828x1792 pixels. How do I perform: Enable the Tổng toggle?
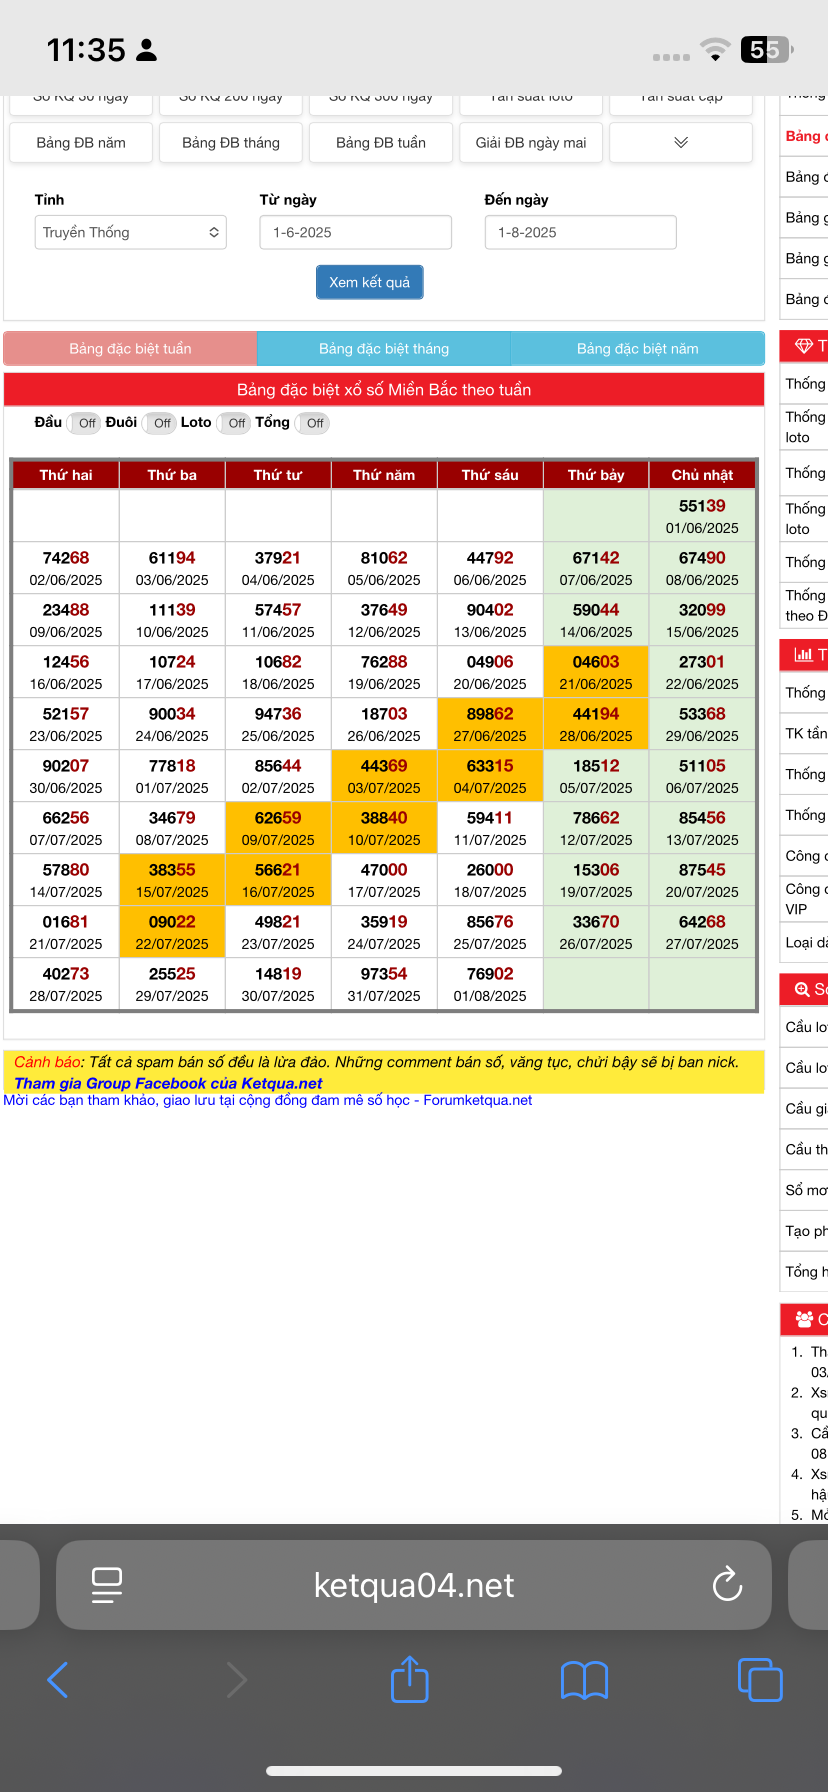[x=314, y=423]
